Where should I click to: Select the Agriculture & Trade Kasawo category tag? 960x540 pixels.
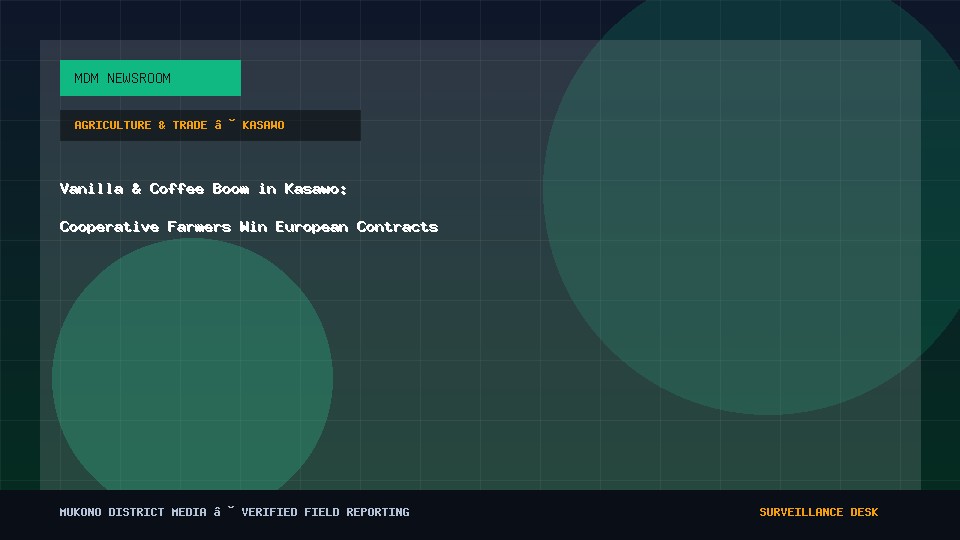[210, 125]
